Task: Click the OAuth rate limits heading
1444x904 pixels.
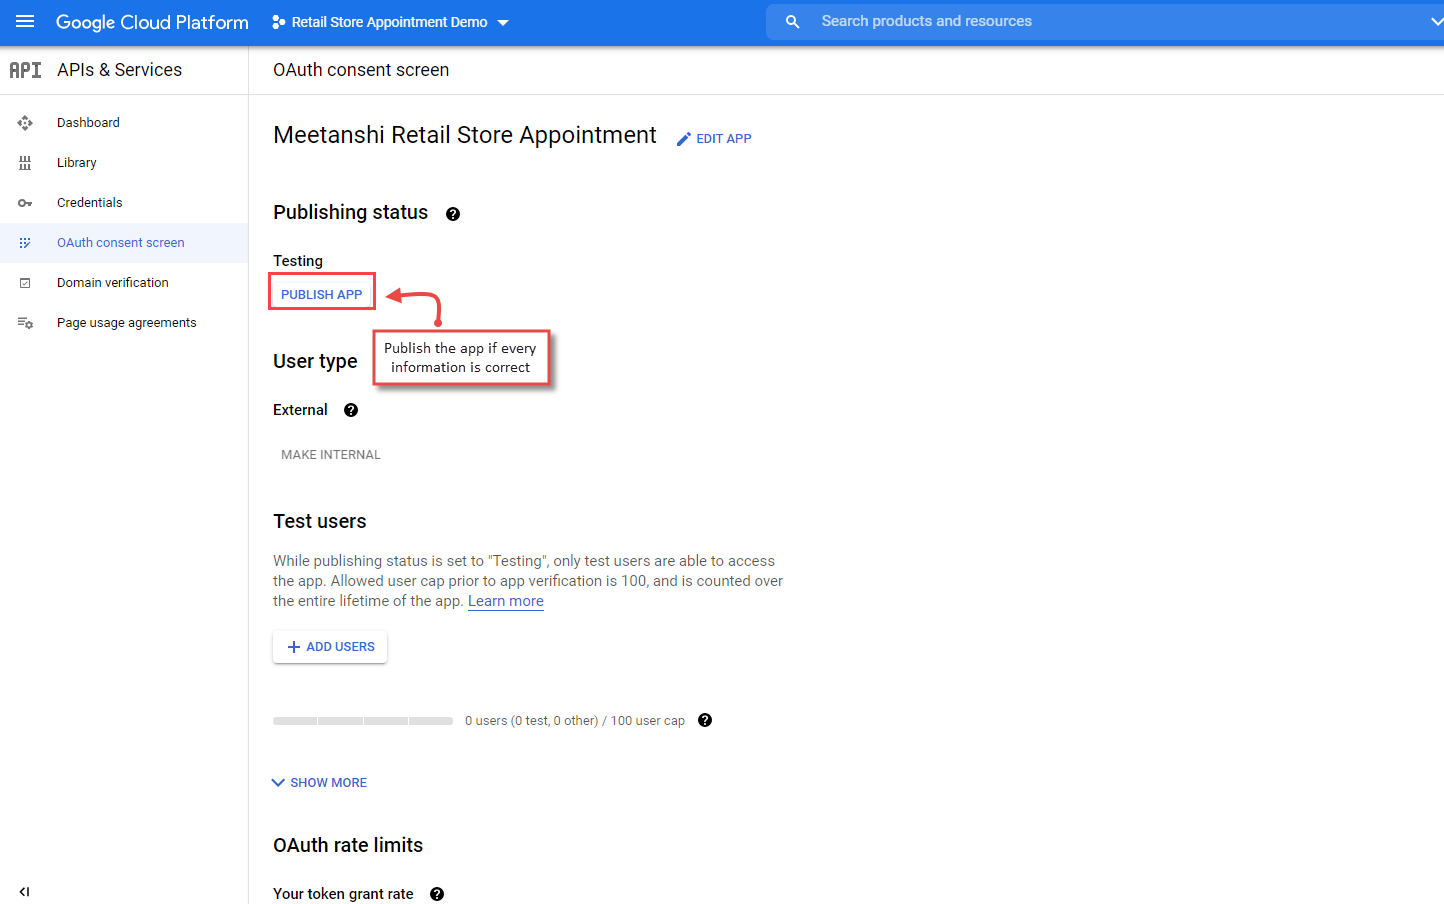Action: tap(348, 845)
